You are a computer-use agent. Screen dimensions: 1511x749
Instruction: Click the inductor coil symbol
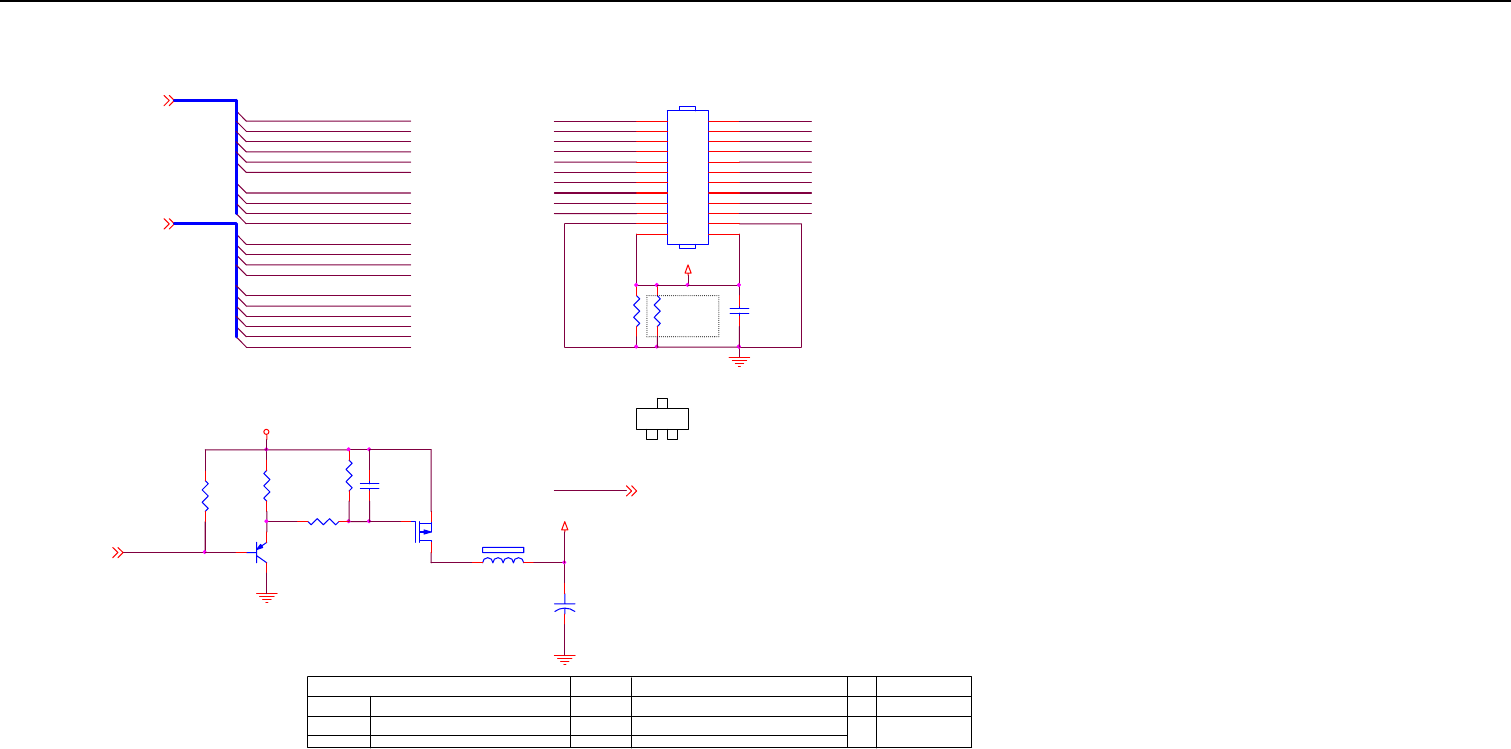tap(502, 561)
